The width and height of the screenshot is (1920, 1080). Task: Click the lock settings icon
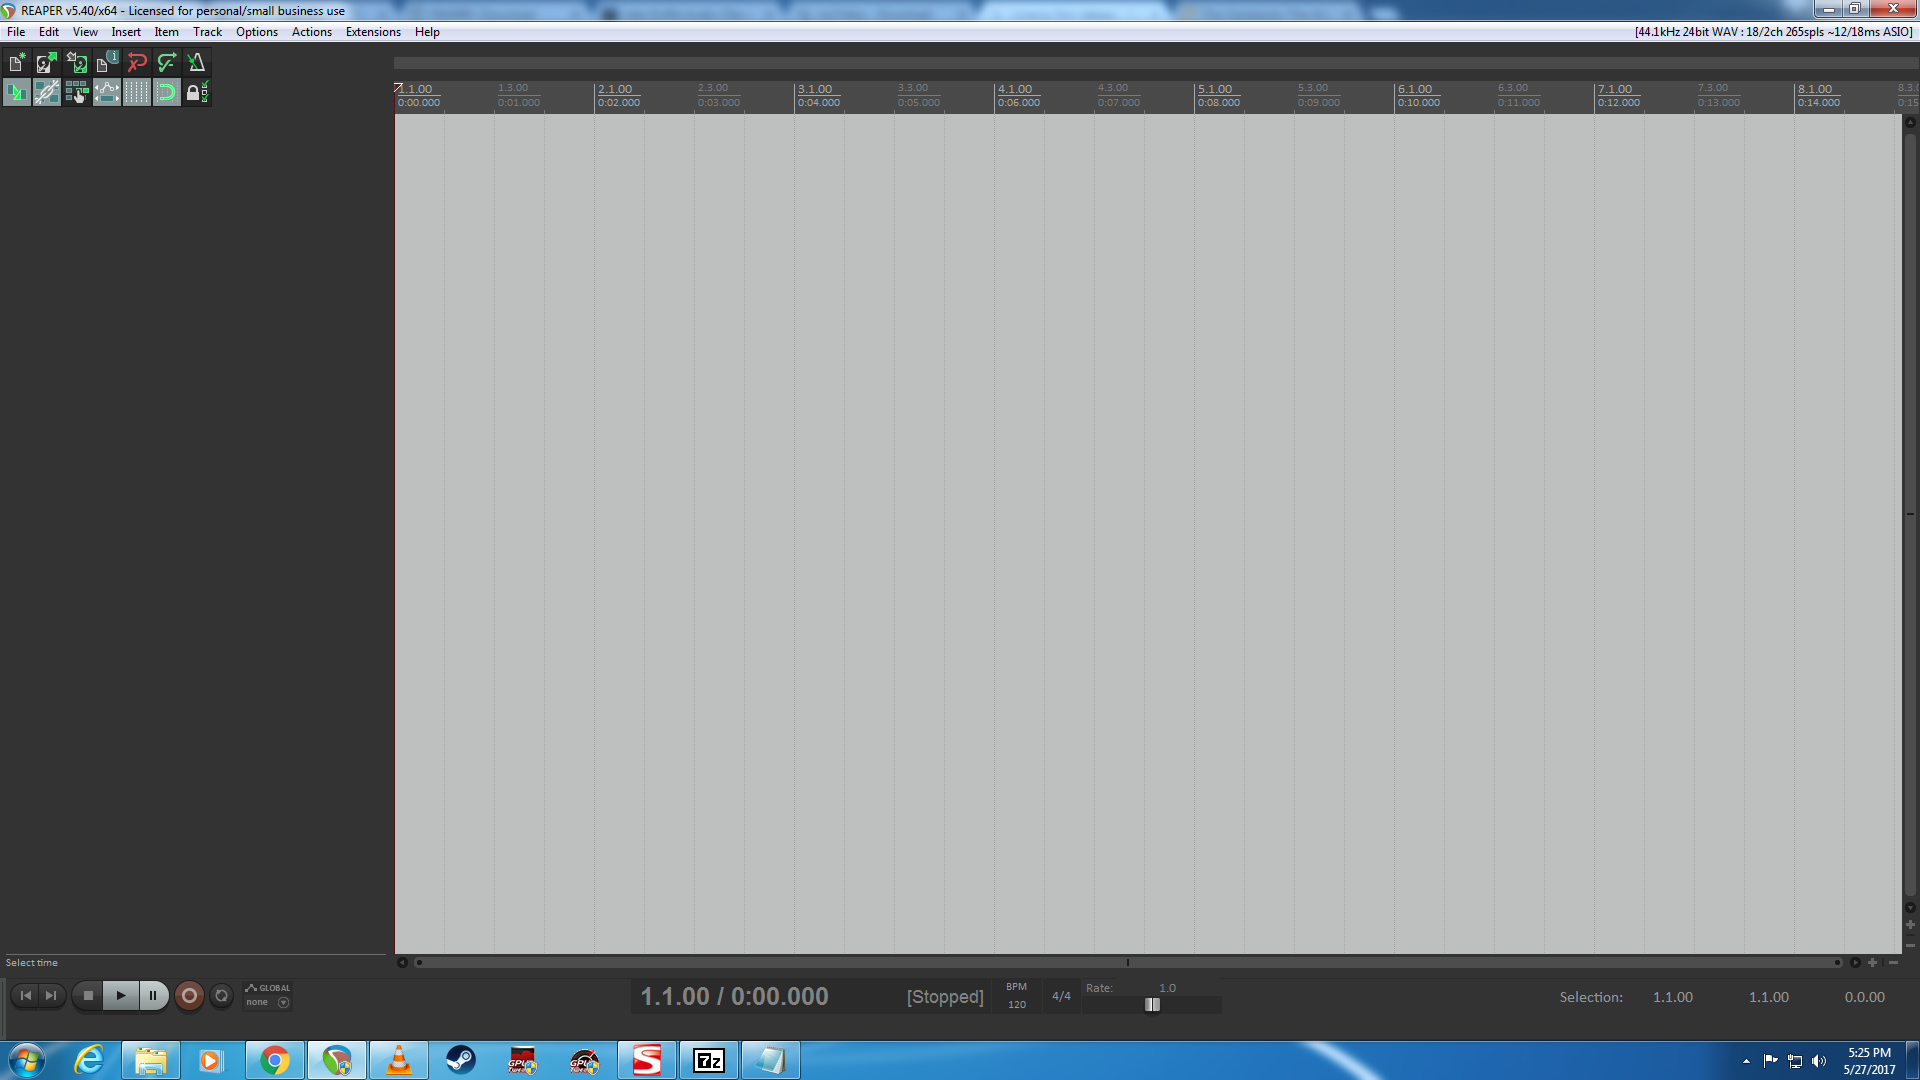[197, 93]
